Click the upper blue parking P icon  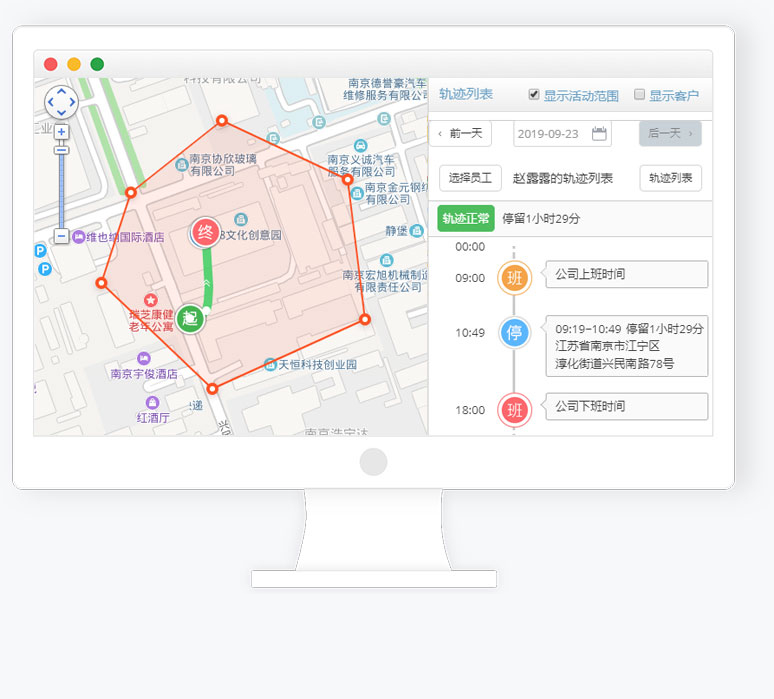click(x=40, y=251)
